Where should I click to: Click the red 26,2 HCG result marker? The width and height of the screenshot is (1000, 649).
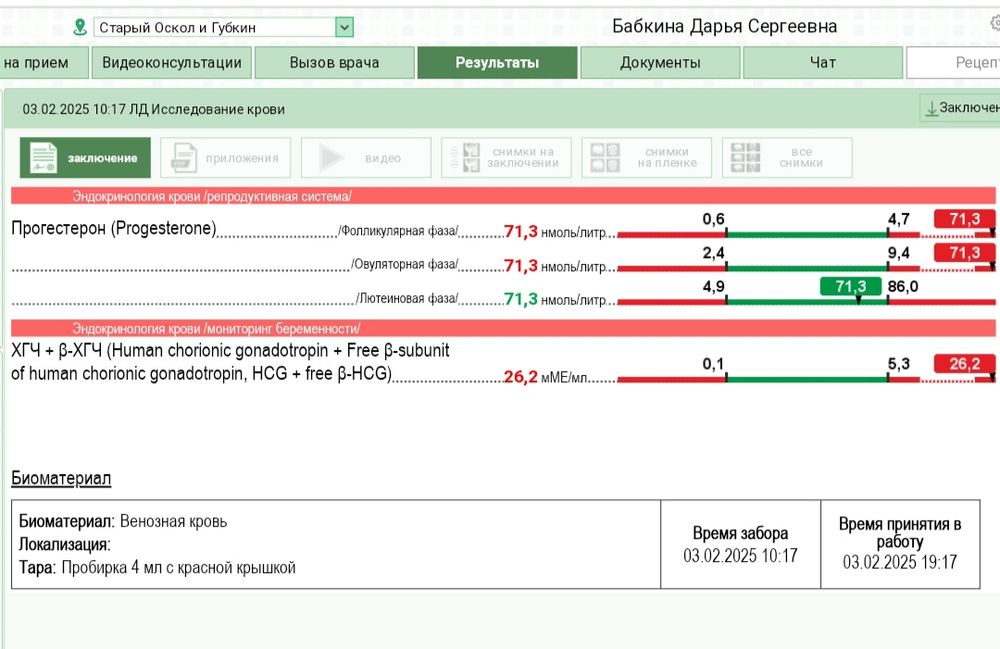[964, 364]
